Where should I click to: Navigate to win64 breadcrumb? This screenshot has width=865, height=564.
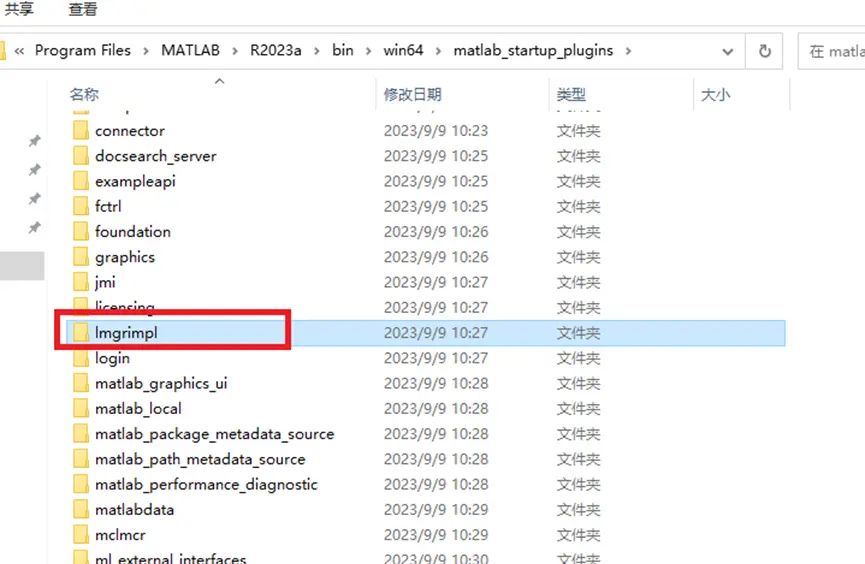pyautogui.click(x=403, y=51)
